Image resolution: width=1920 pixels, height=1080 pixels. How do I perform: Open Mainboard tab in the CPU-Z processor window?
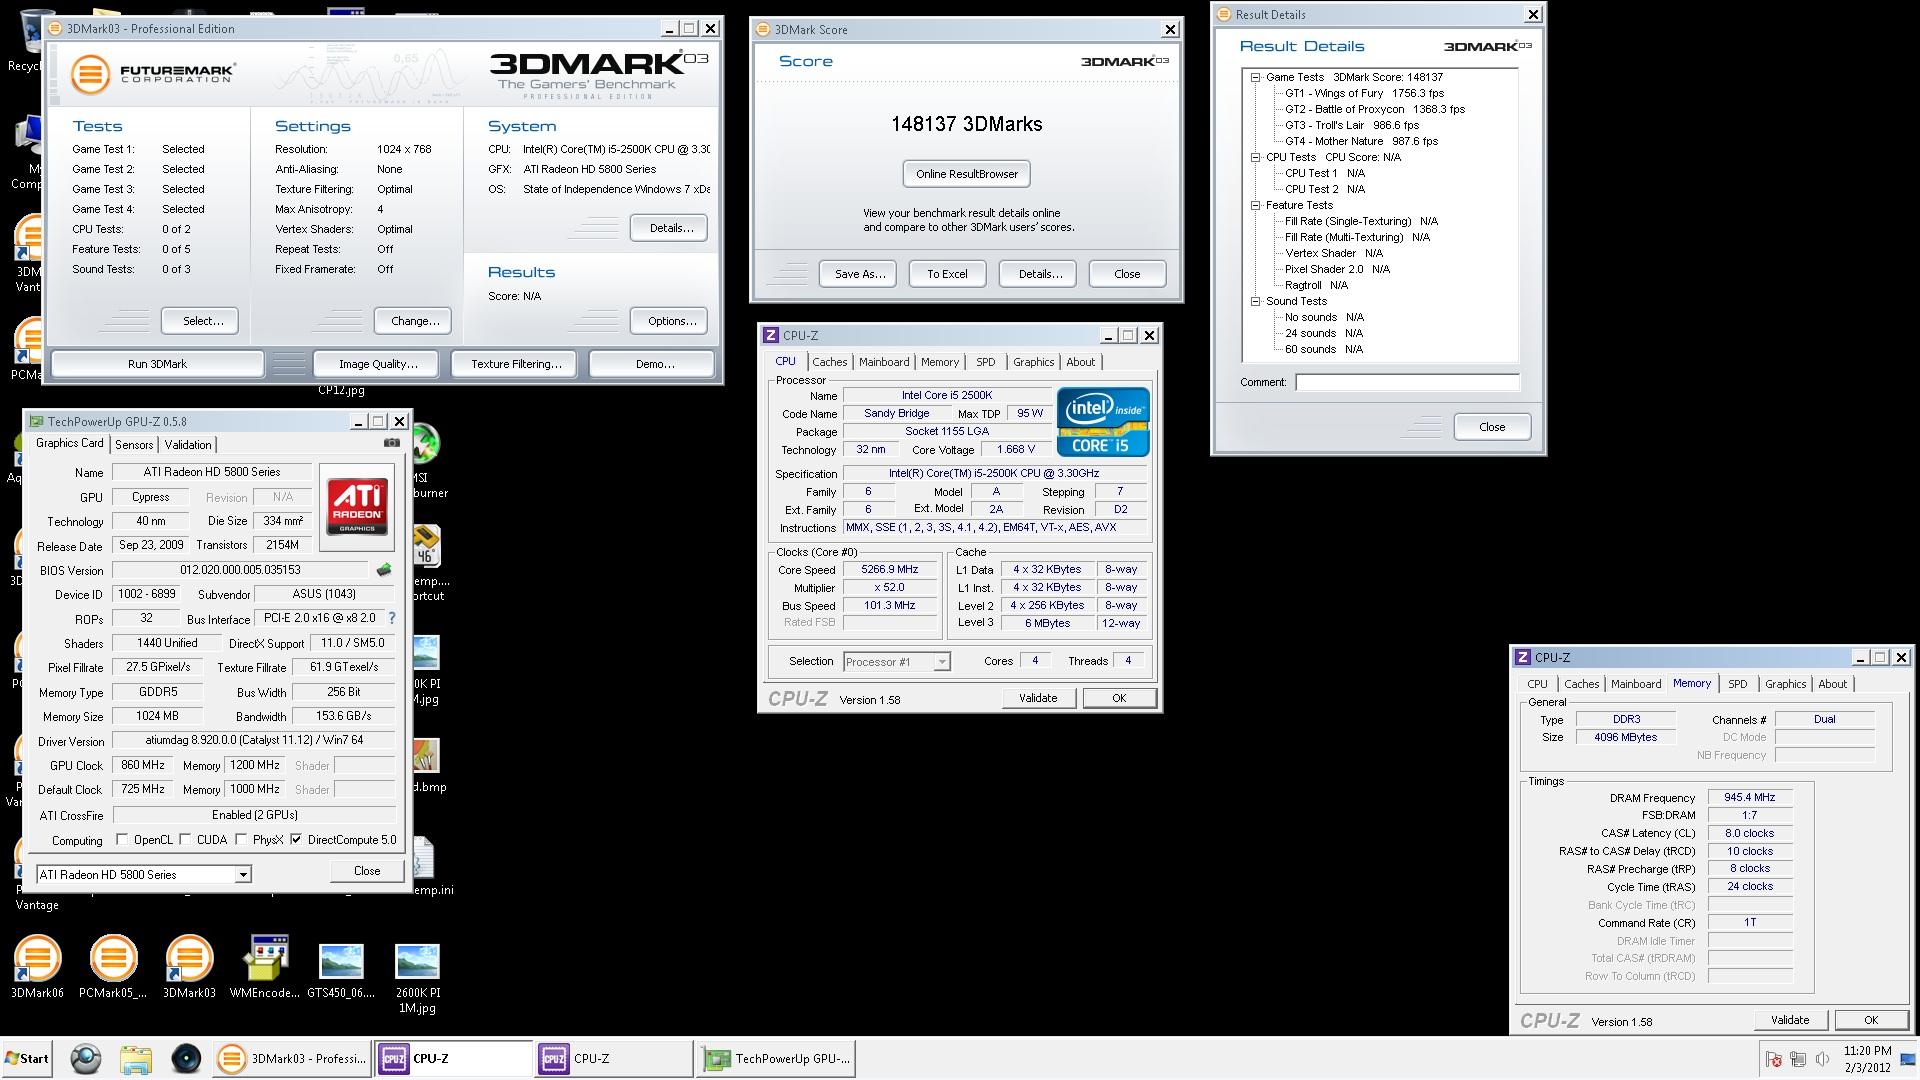click(884, 362)
